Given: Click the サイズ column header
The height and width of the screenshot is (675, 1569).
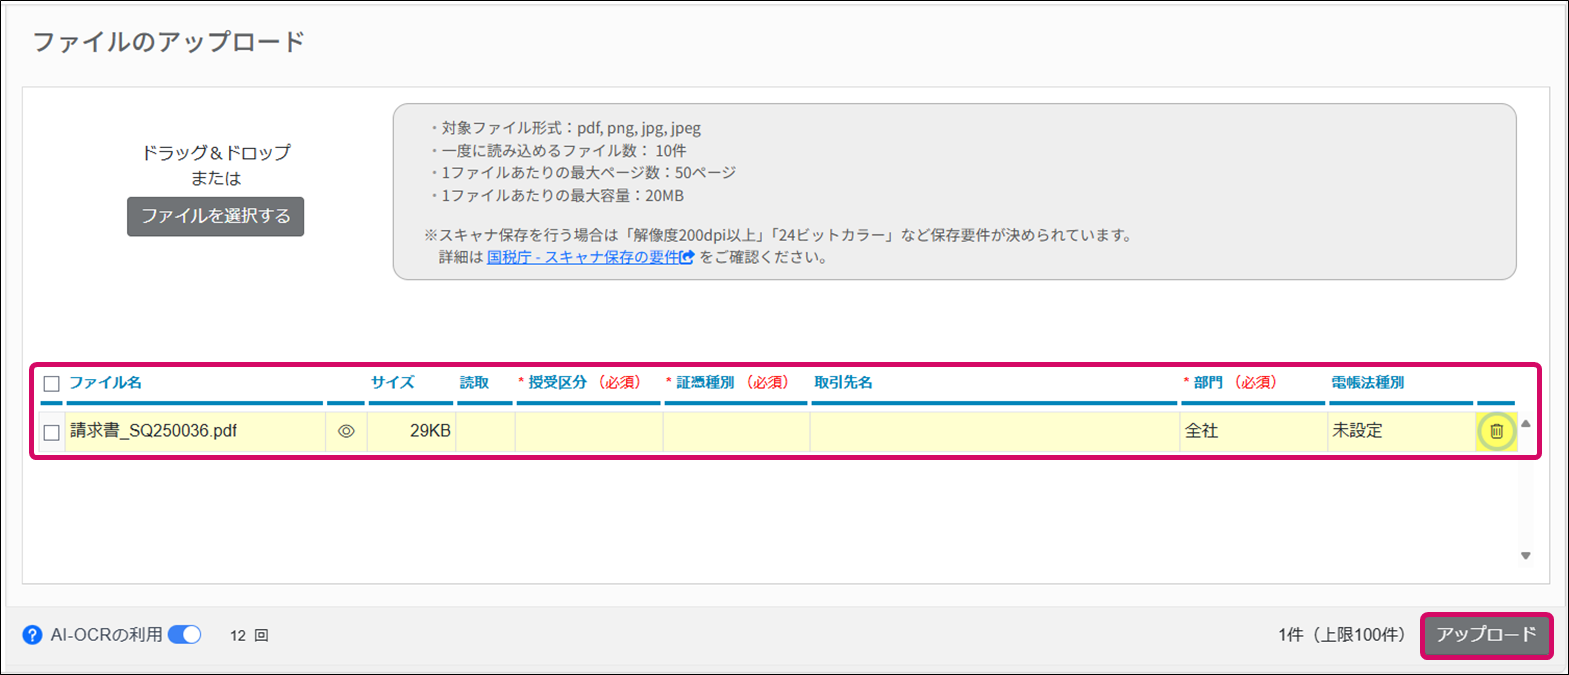Looking at the screenshot, I should [392, 382].
